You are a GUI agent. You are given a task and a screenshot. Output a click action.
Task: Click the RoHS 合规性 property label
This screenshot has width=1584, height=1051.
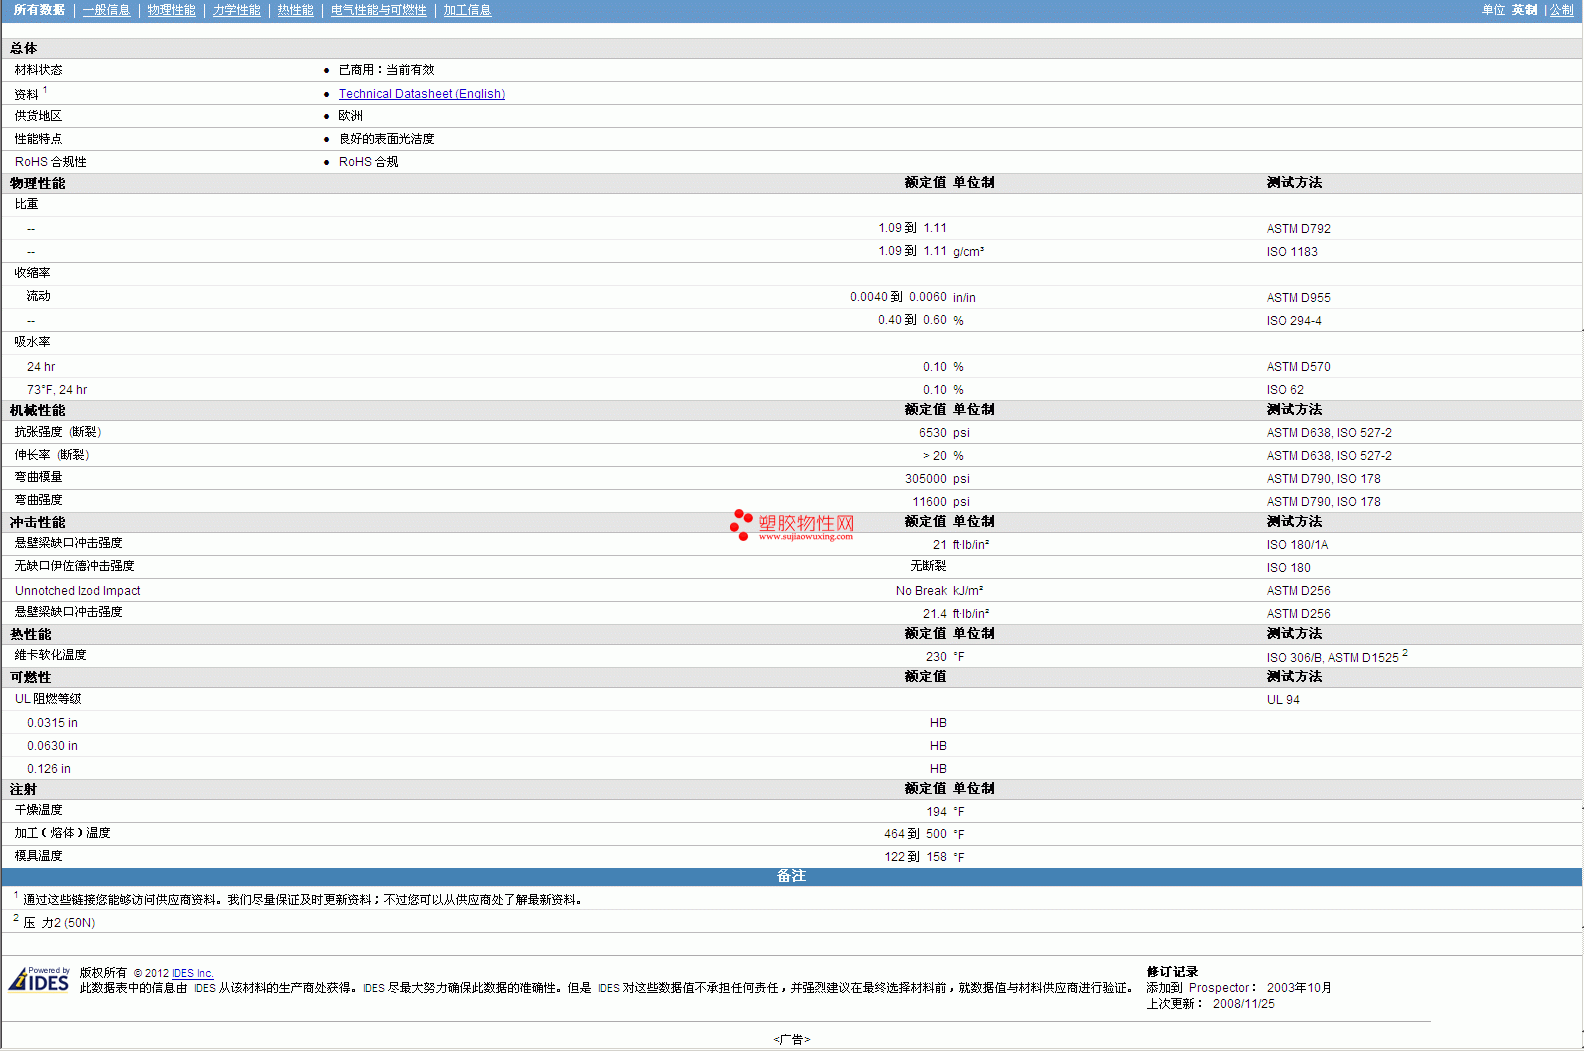click(x=50, y=162)
